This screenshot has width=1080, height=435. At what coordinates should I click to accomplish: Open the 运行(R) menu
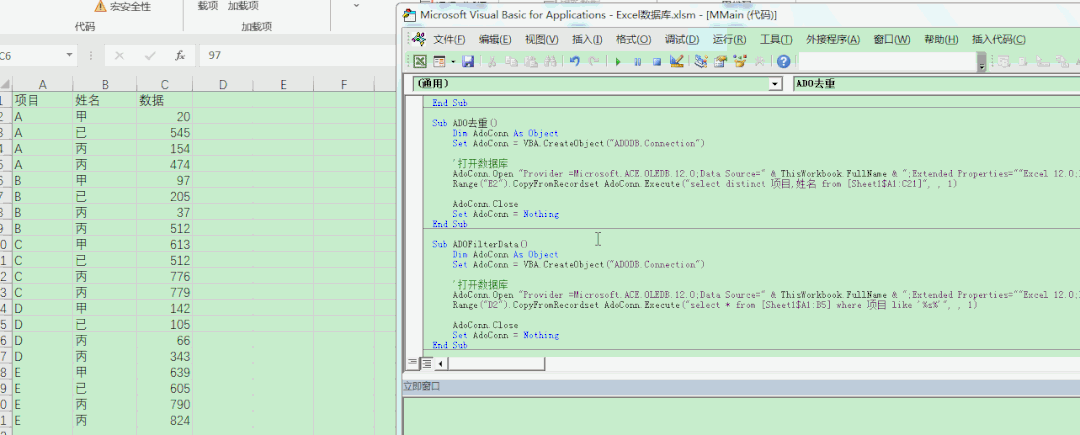click(x=729, y=39)
